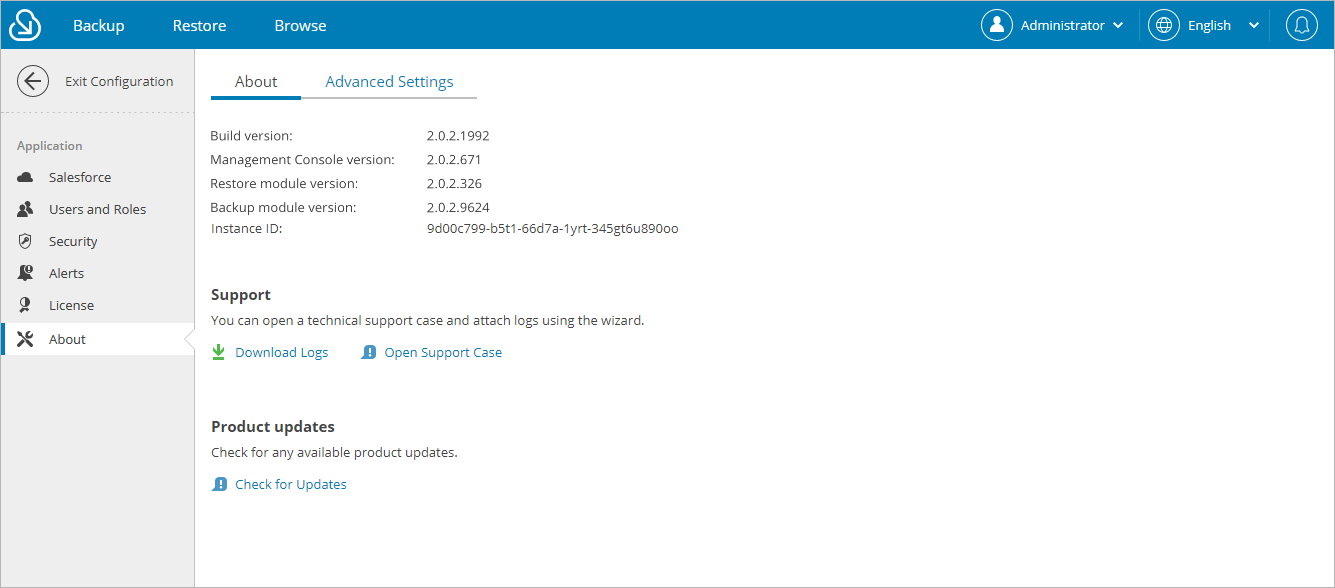
Task: Click the Veeam product logo icon
Action: tap(25, 25)
